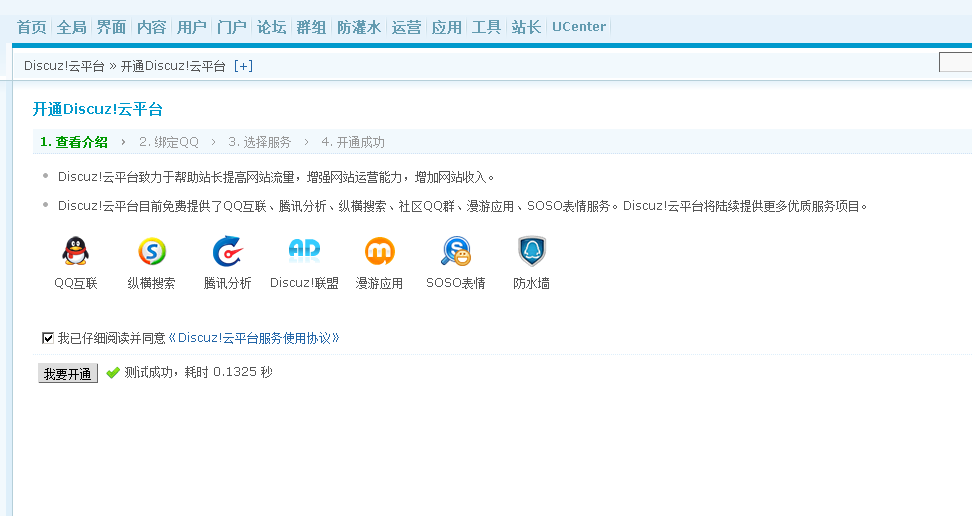Open the 群组 menu
The image size is (972, 516).
311,27
